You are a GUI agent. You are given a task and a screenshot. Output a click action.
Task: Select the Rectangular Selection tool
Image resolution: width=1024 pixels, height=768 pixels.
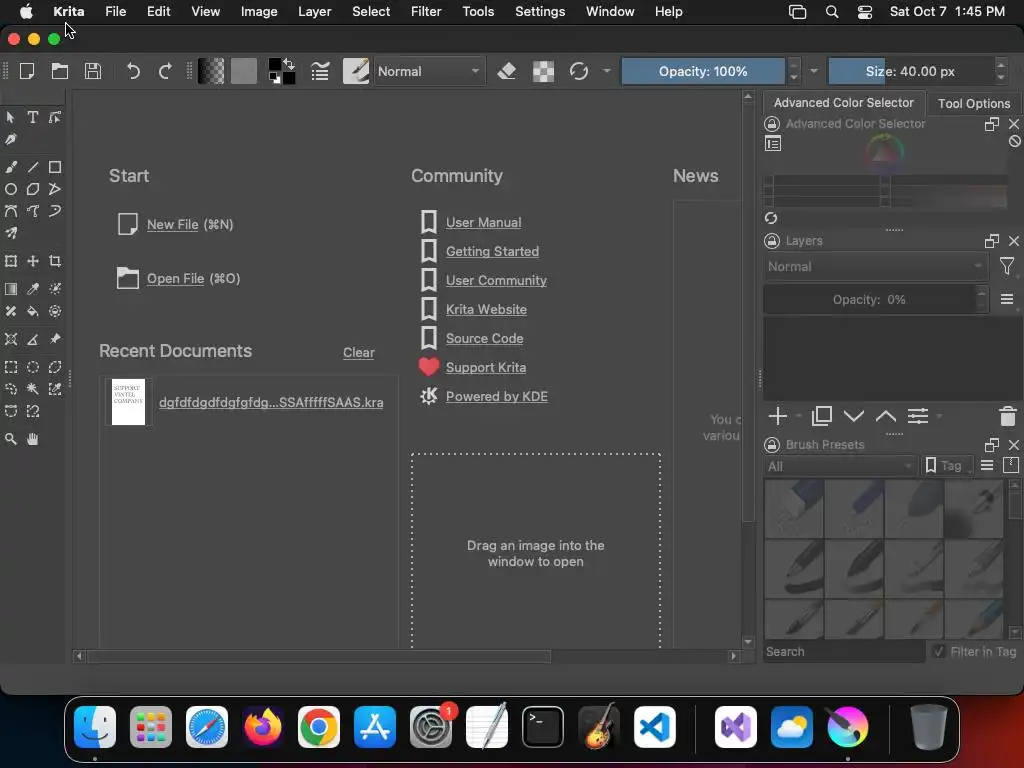coord(10,367)
